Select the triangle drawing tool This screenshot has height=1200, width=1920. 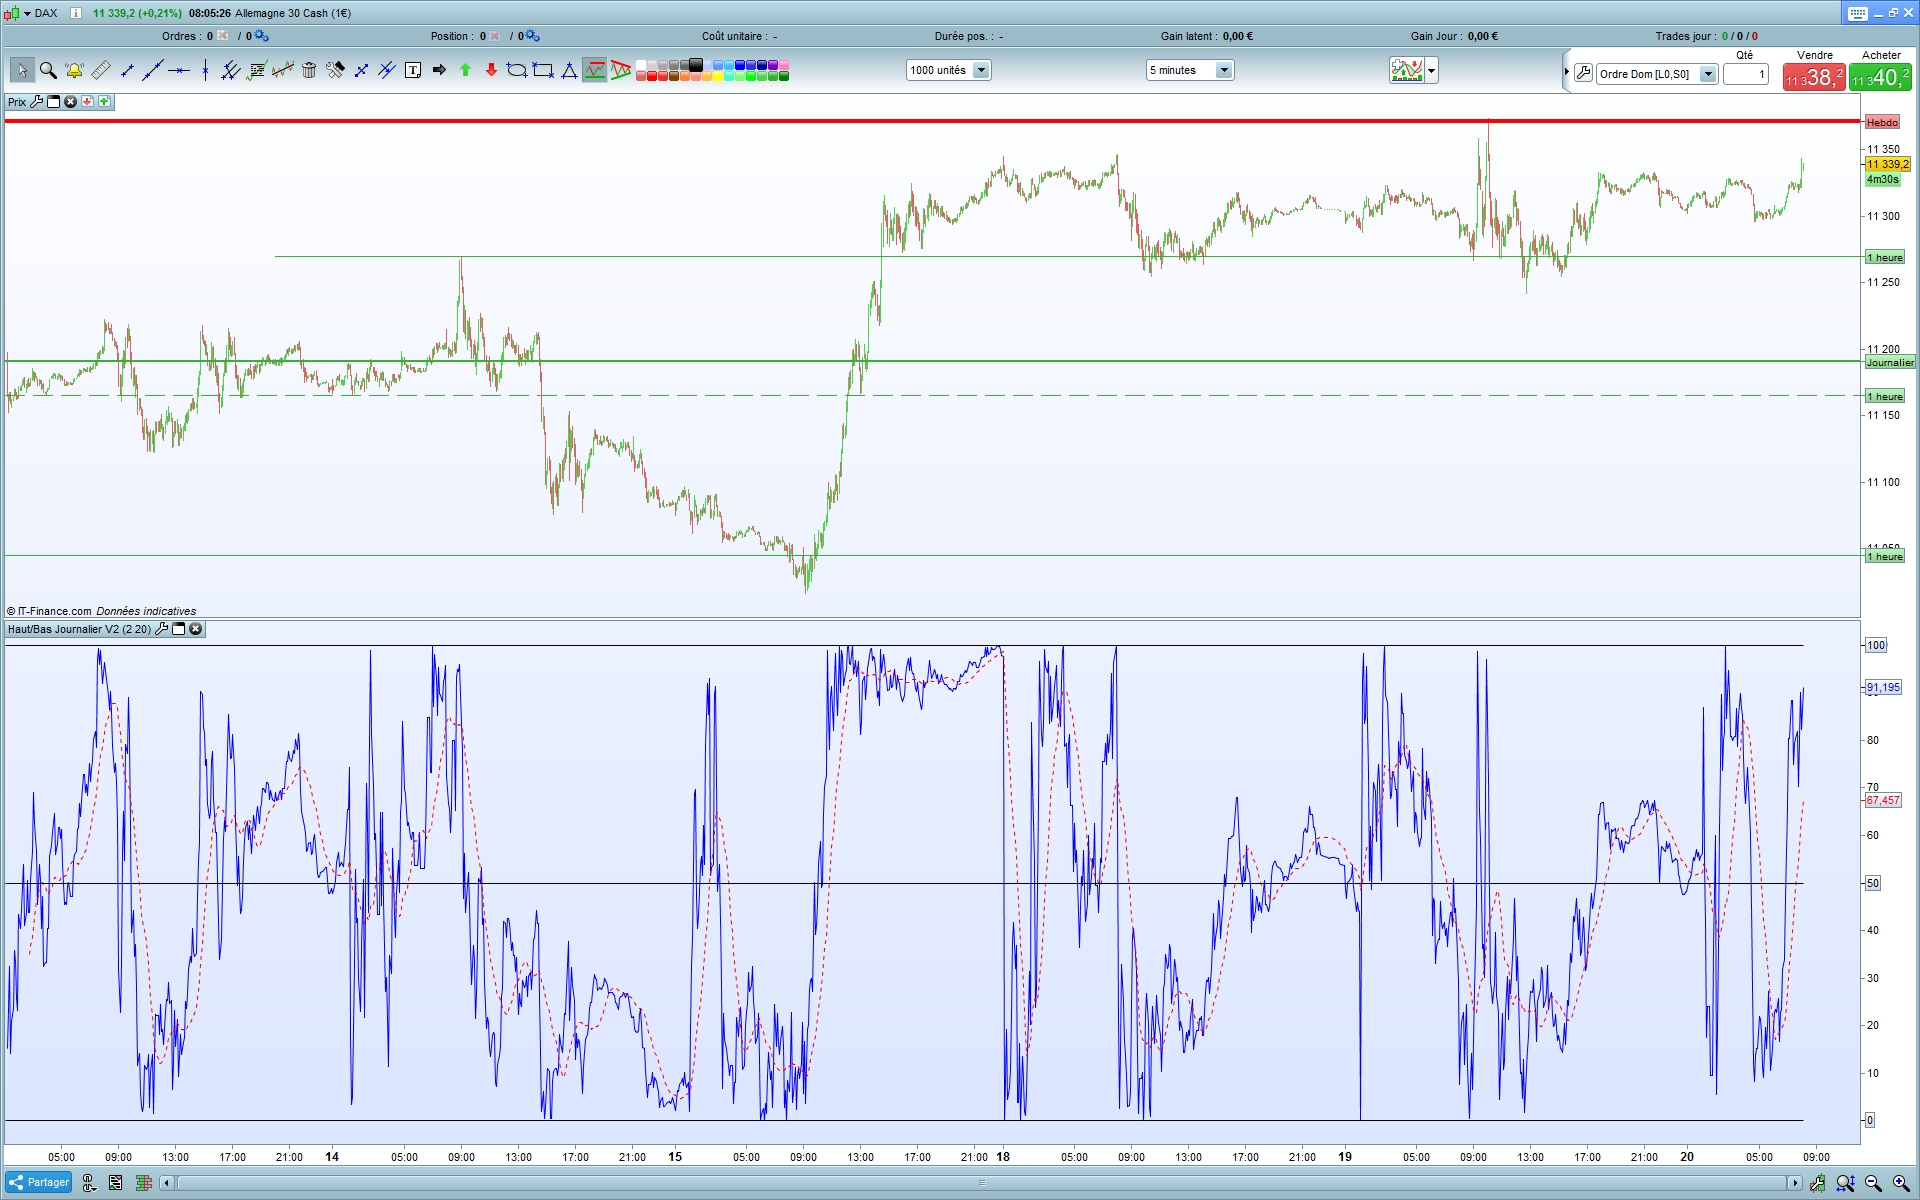(x=569, y=70)
